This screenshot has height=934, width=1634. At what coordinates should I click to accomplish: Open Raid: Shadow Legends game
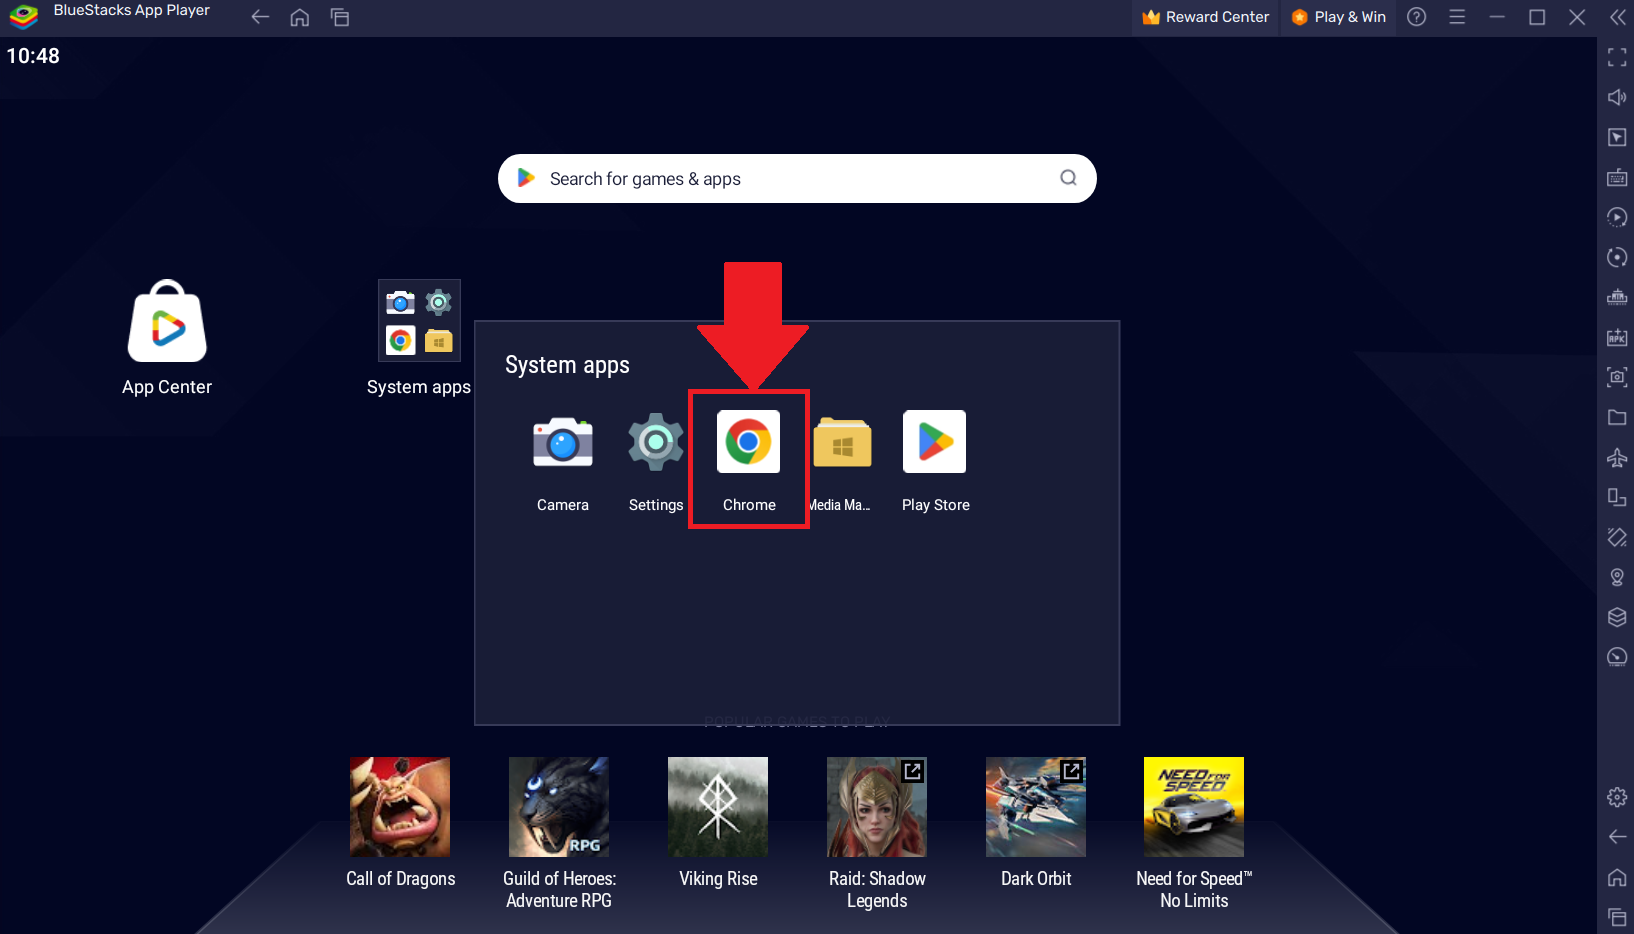pos(877,806)
